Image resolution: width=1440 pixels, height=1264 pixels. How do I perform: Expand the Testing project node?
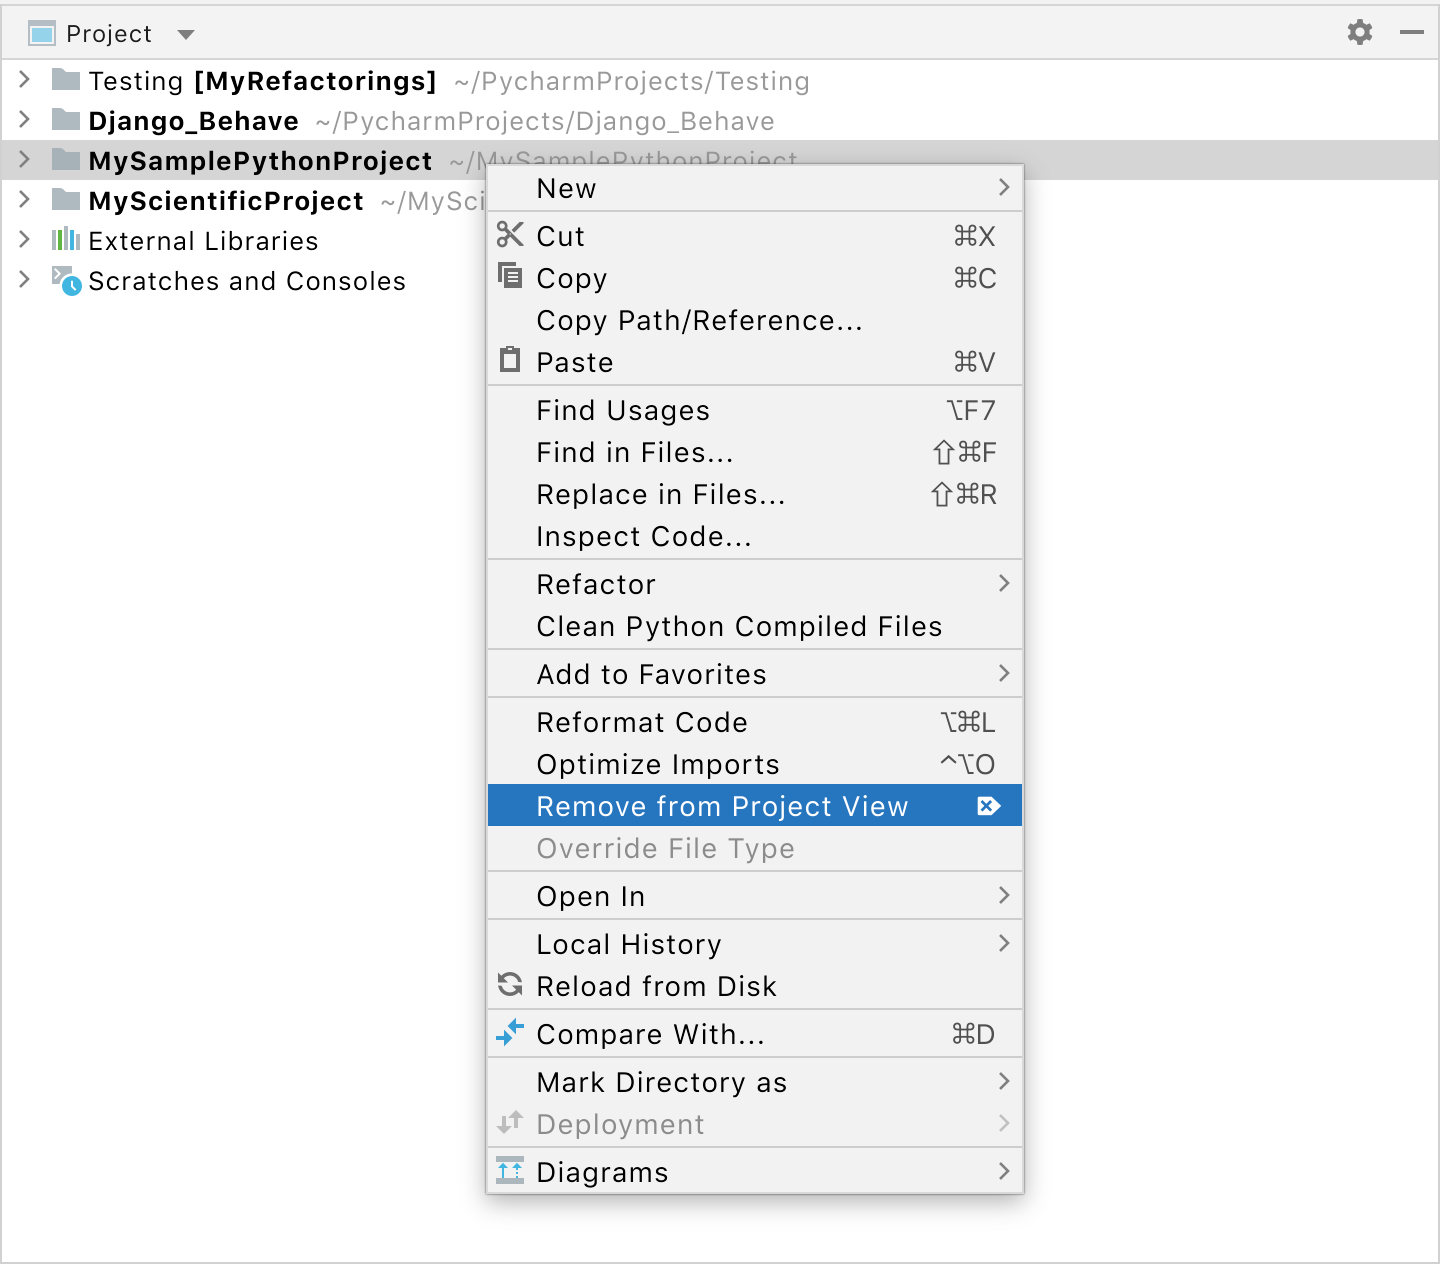(x=24, y=80)
